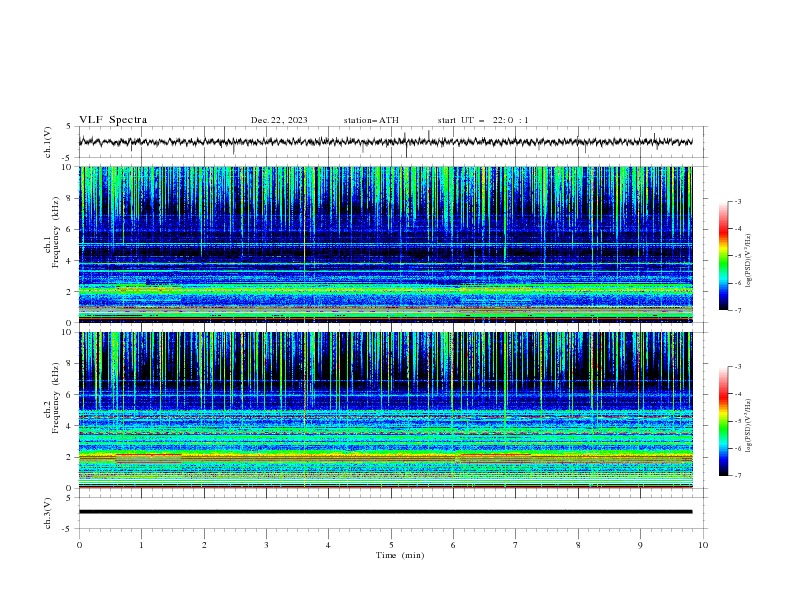Click inside the ch.2 spectrogram panel
Viewport: 792px width, 612px height.
385,410
